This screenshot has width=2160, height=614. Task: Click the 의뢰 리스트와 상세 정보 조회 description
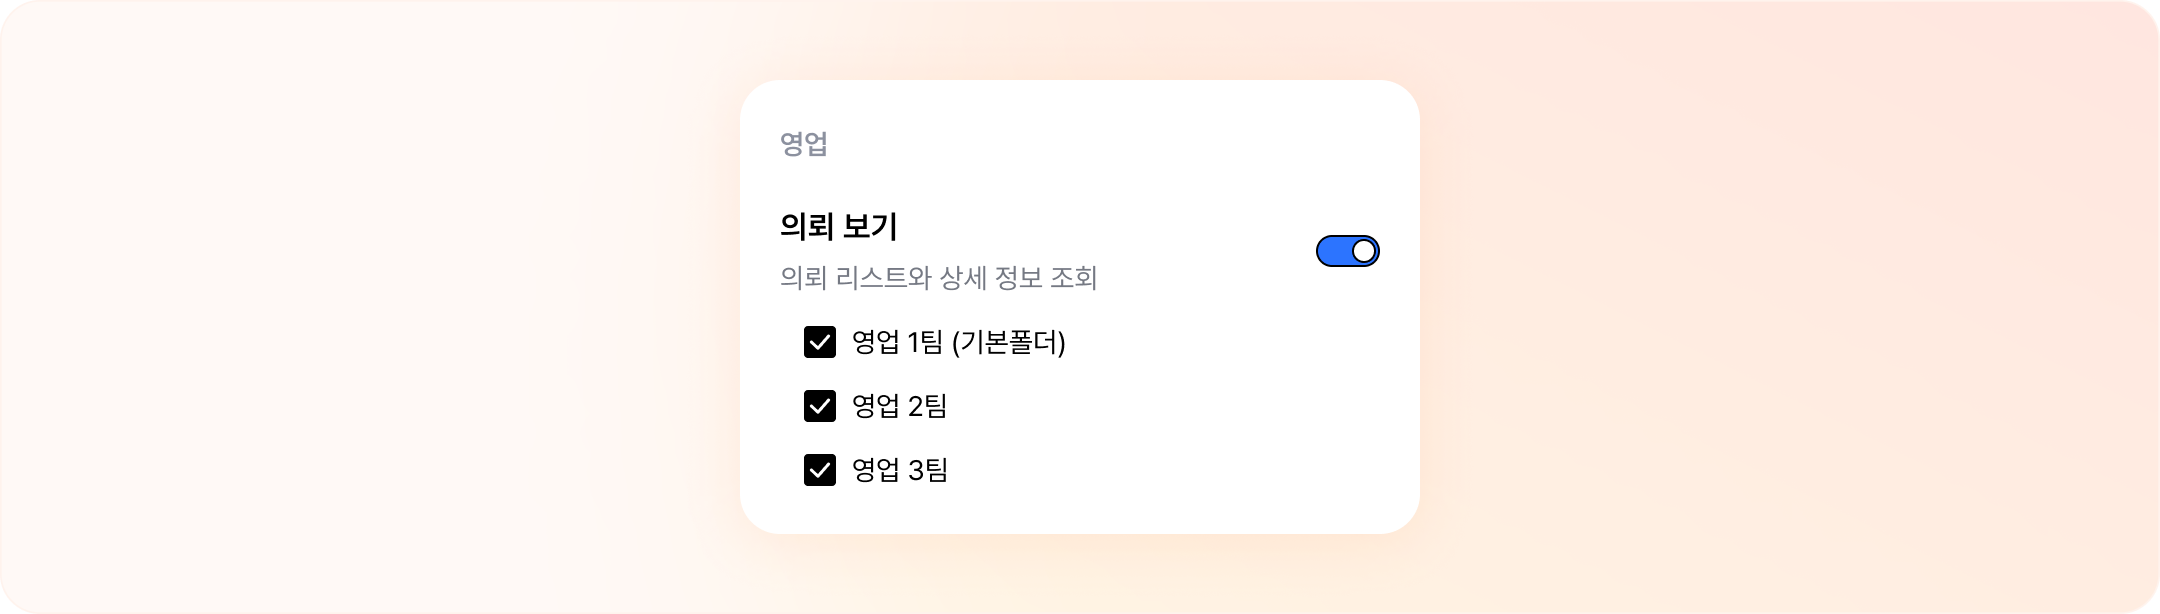click(x=938, y=278)
